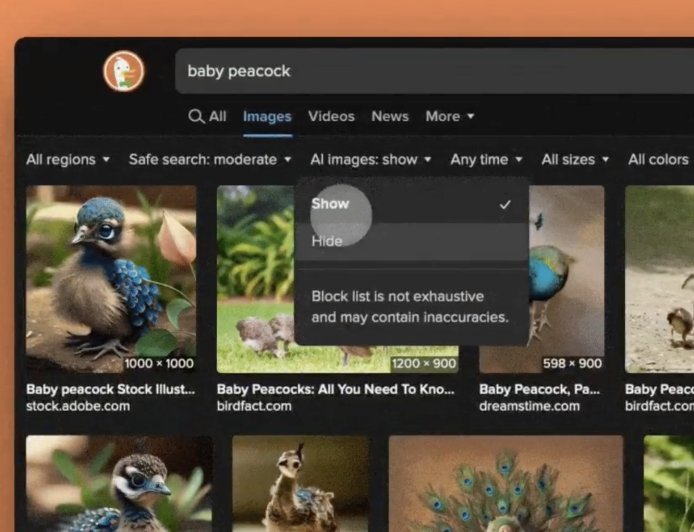
Task: Visit the dreamstime.com source link
Action: point(529,406)
